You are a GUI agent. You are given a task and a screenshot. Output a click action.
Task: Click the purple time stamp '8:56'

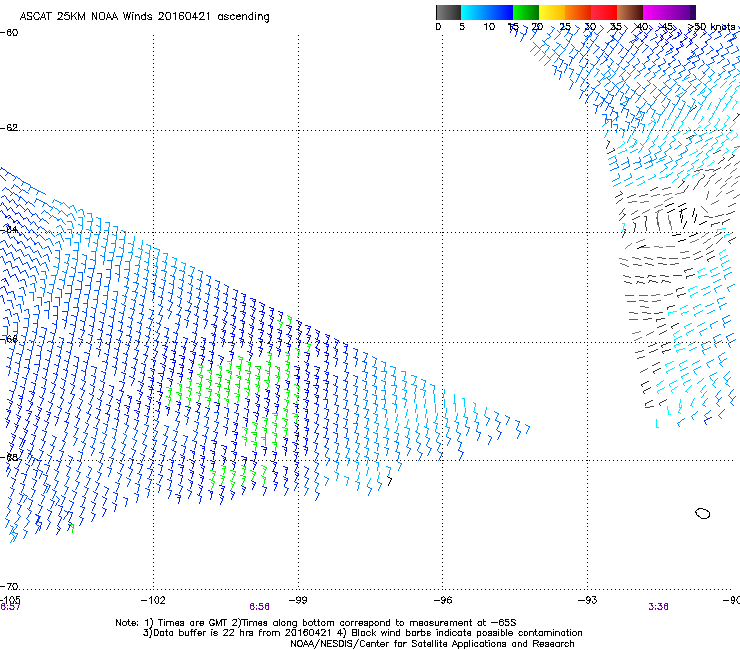260,607
